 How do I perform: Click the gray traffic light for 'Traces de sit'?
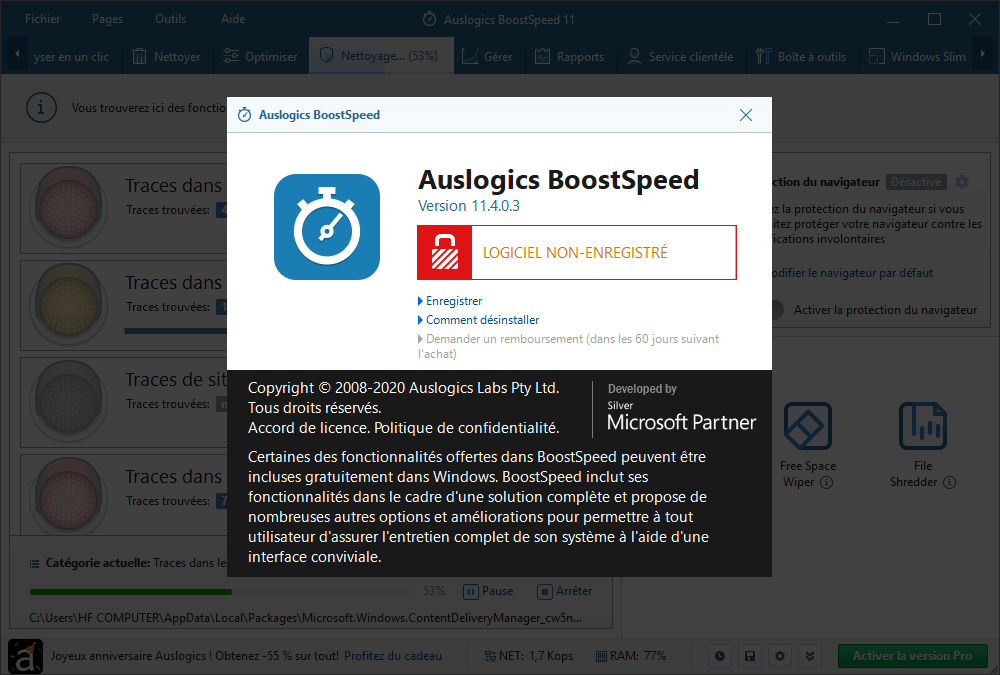(x=69, y=401)
